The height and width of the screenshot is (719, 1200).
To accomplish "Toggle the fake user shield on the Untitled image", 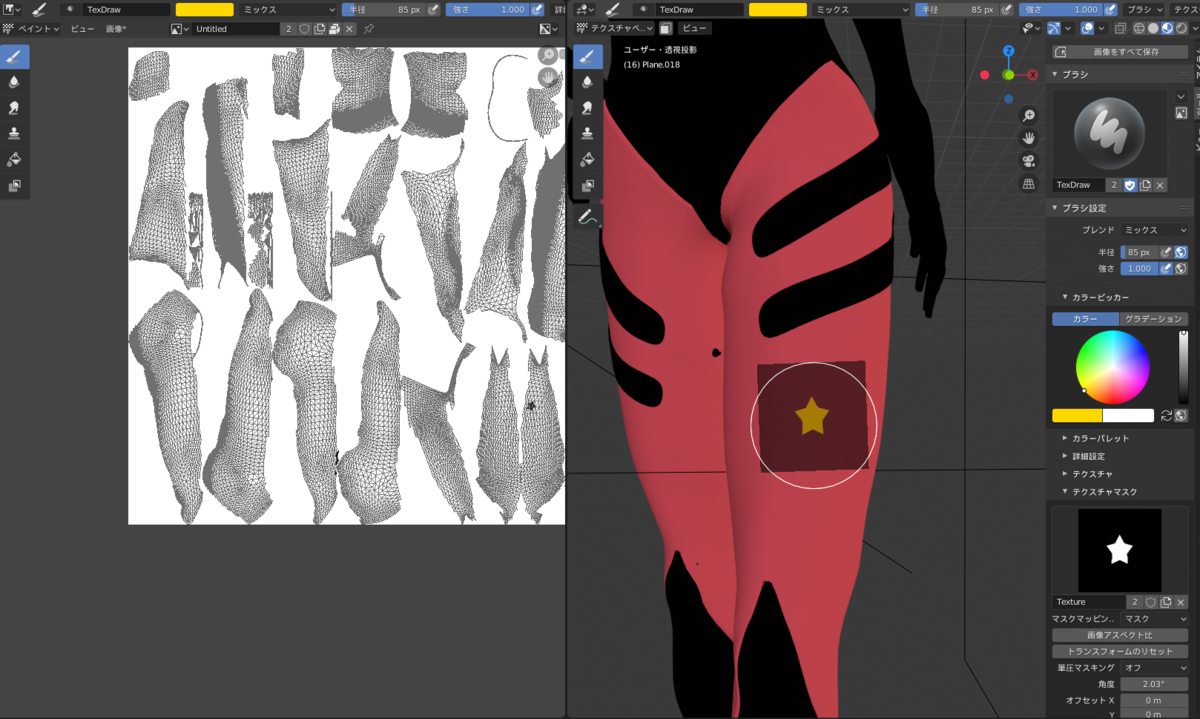I will 303,28.
